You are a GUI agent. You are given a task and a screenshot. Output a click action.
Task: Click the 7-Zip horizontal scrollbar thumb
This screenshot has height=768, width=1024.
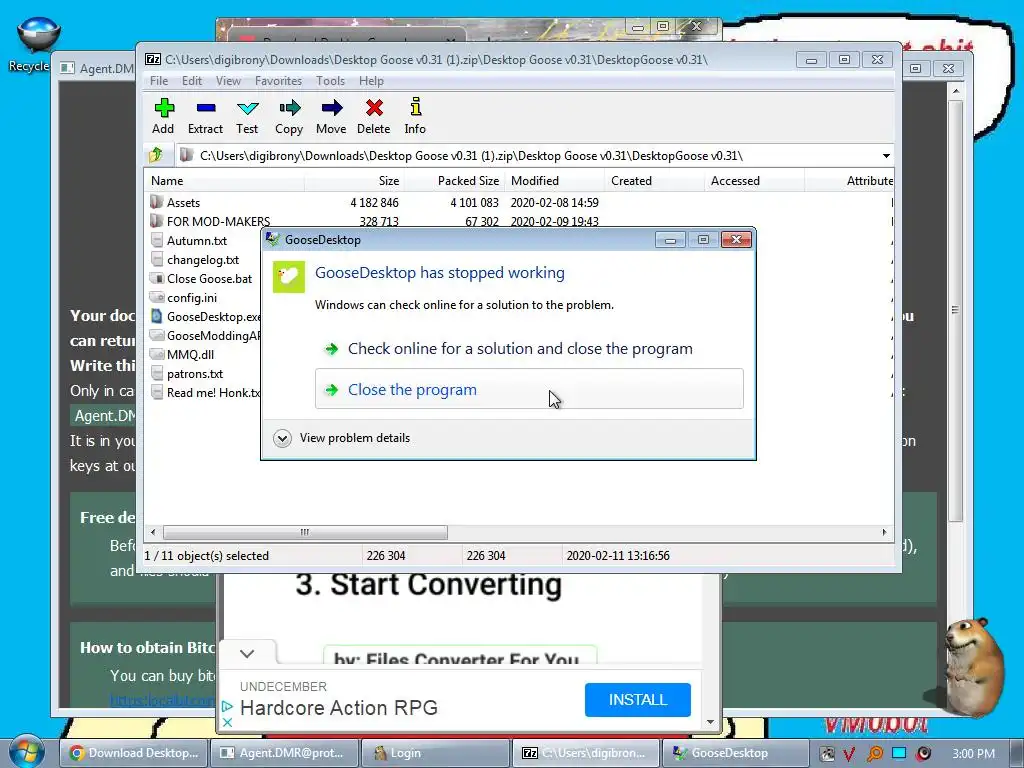[305, 532]
